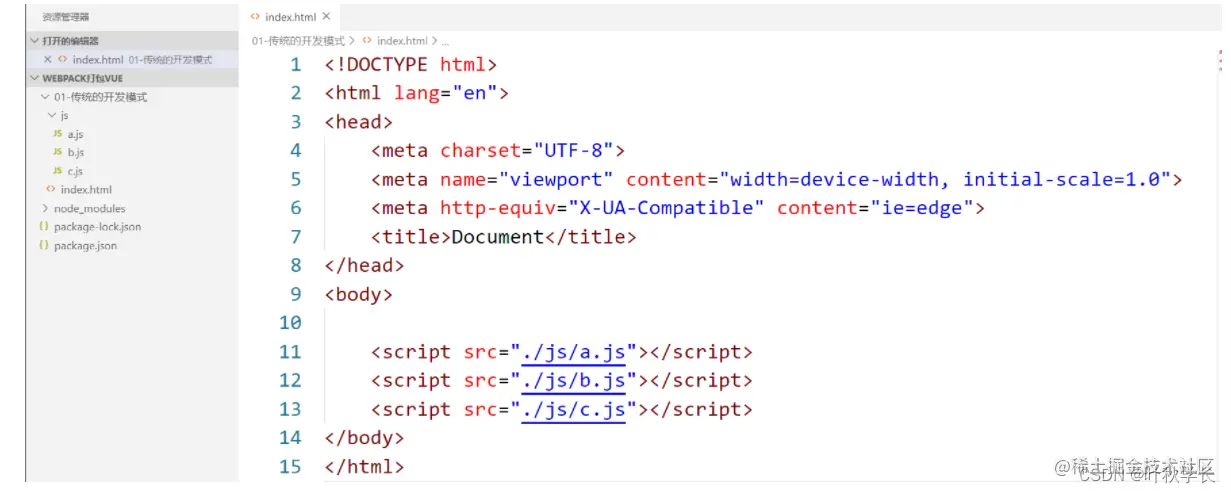Open package.json file
The width and height of the screenshot is (1231, 493).
click(x=85, y=245)
